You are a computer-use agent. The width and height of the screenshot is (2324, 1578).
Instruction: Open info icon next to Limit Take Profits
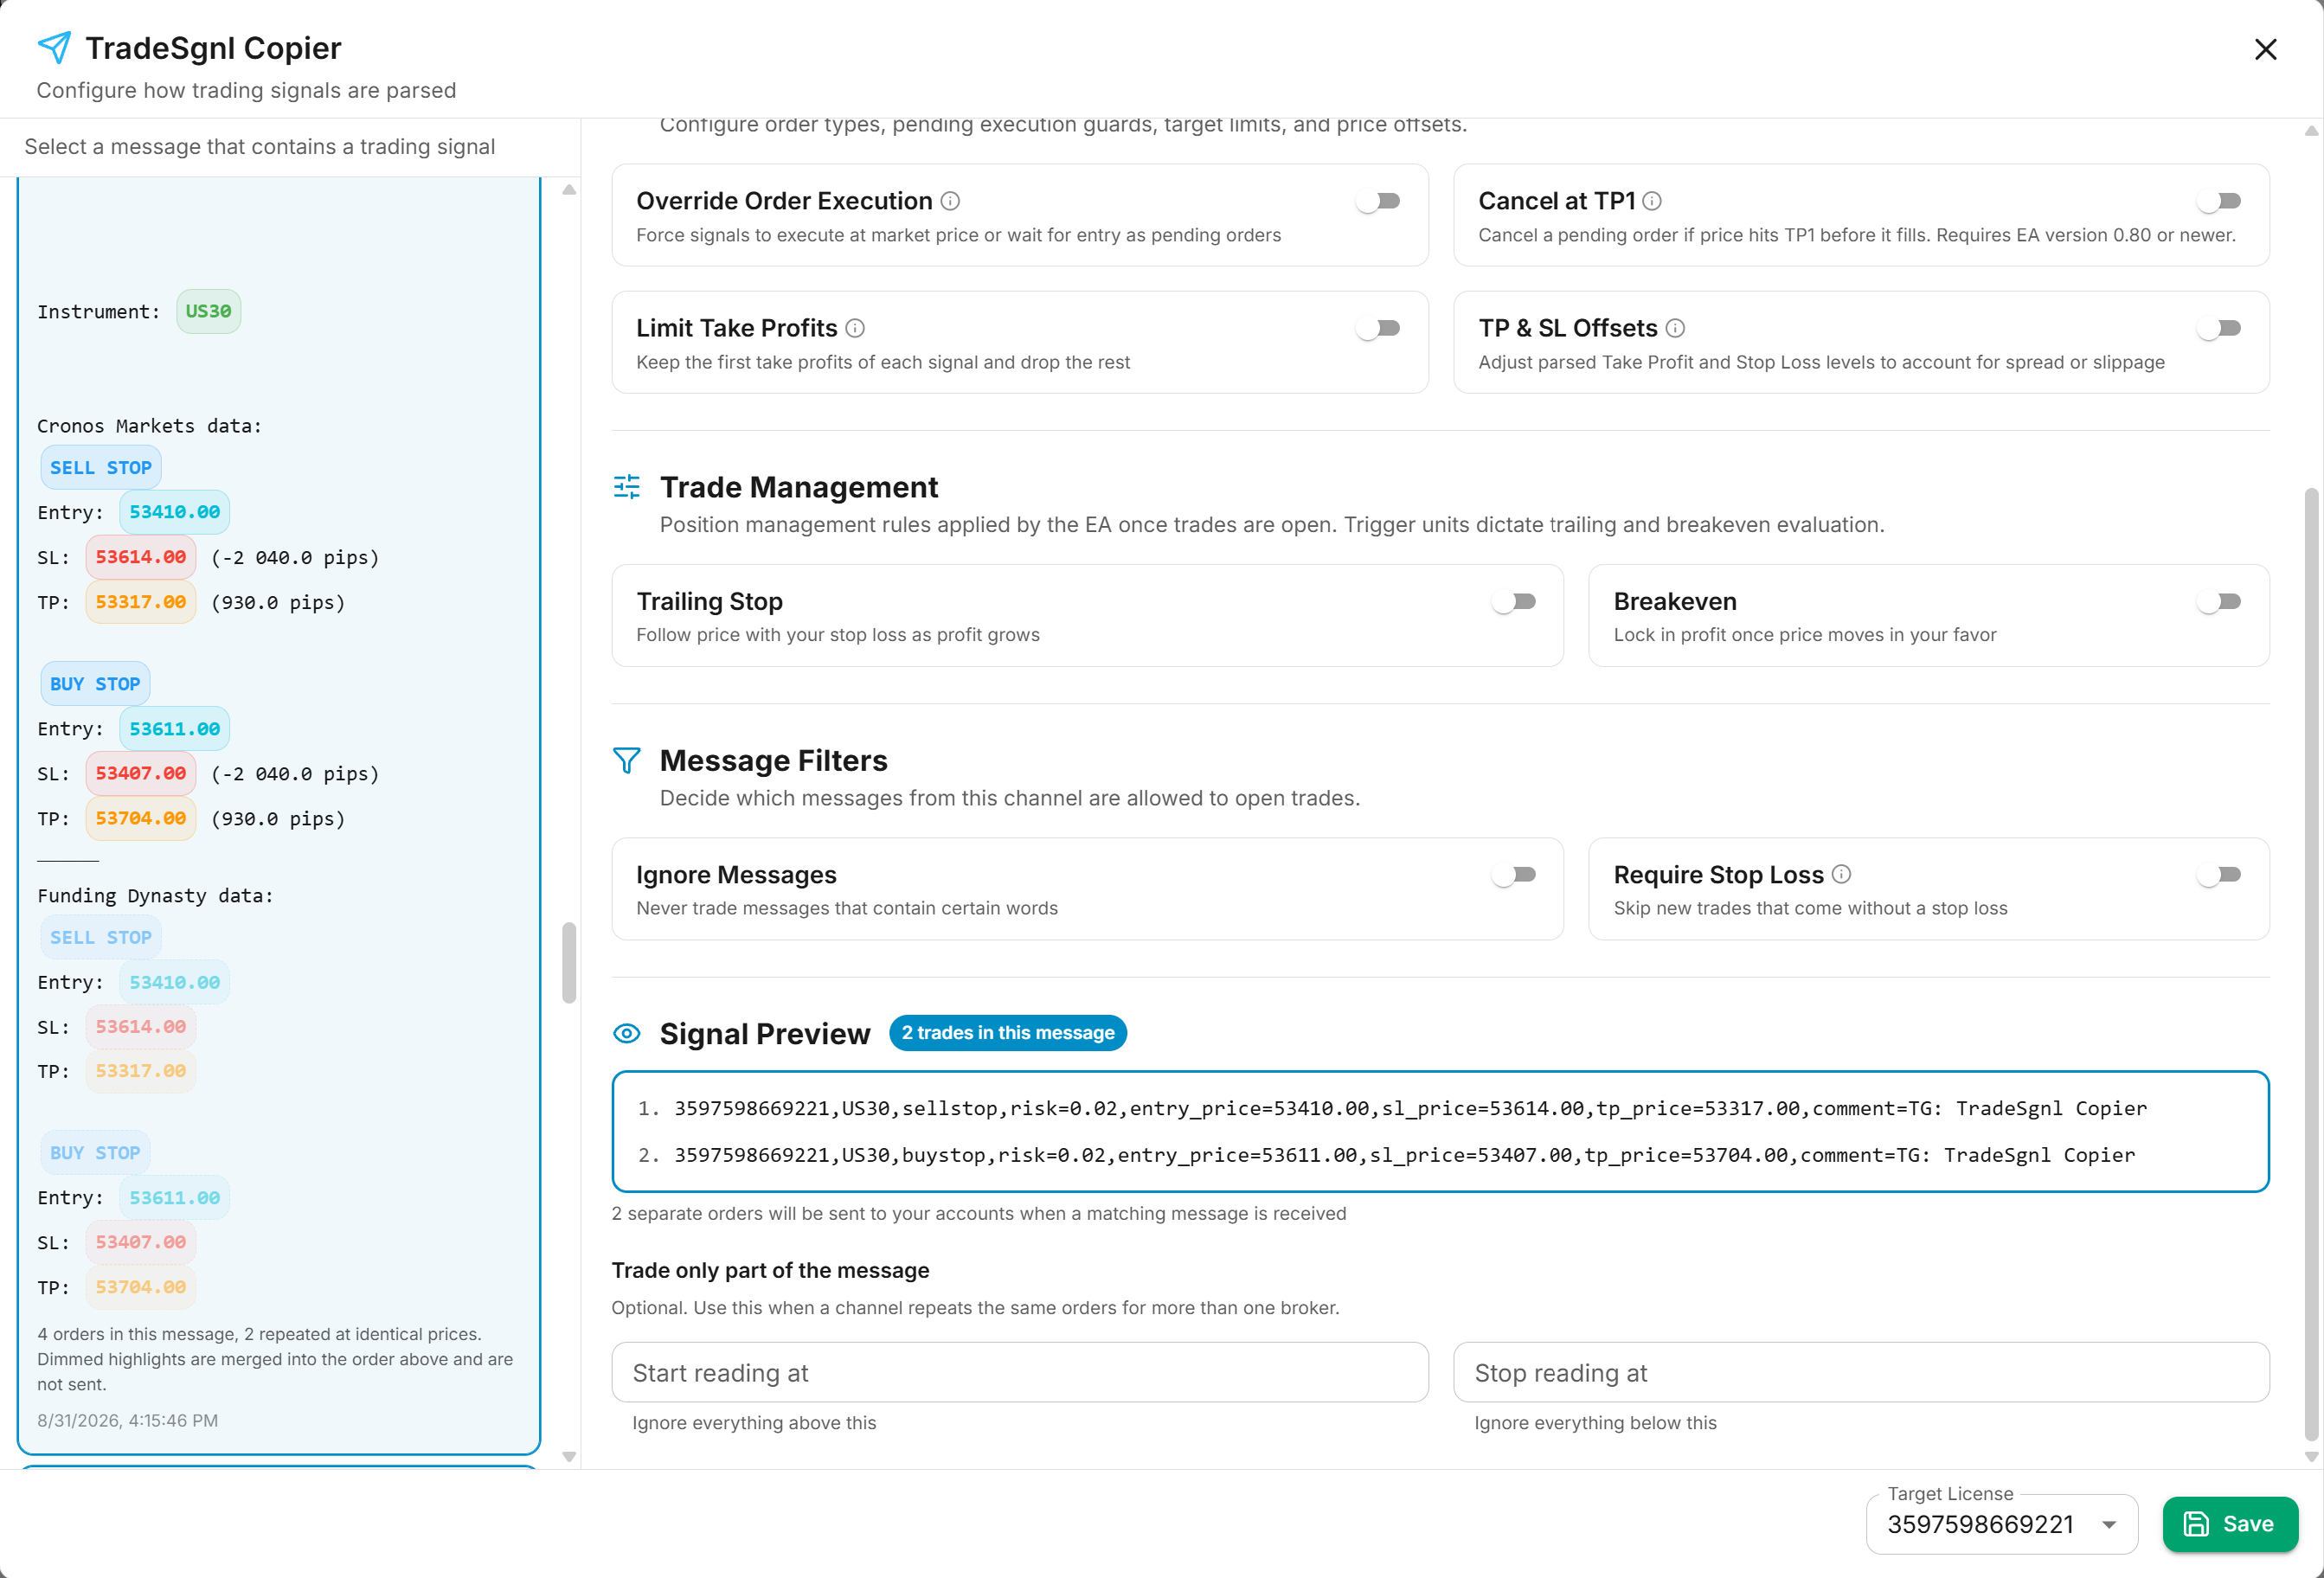(855, 328)
